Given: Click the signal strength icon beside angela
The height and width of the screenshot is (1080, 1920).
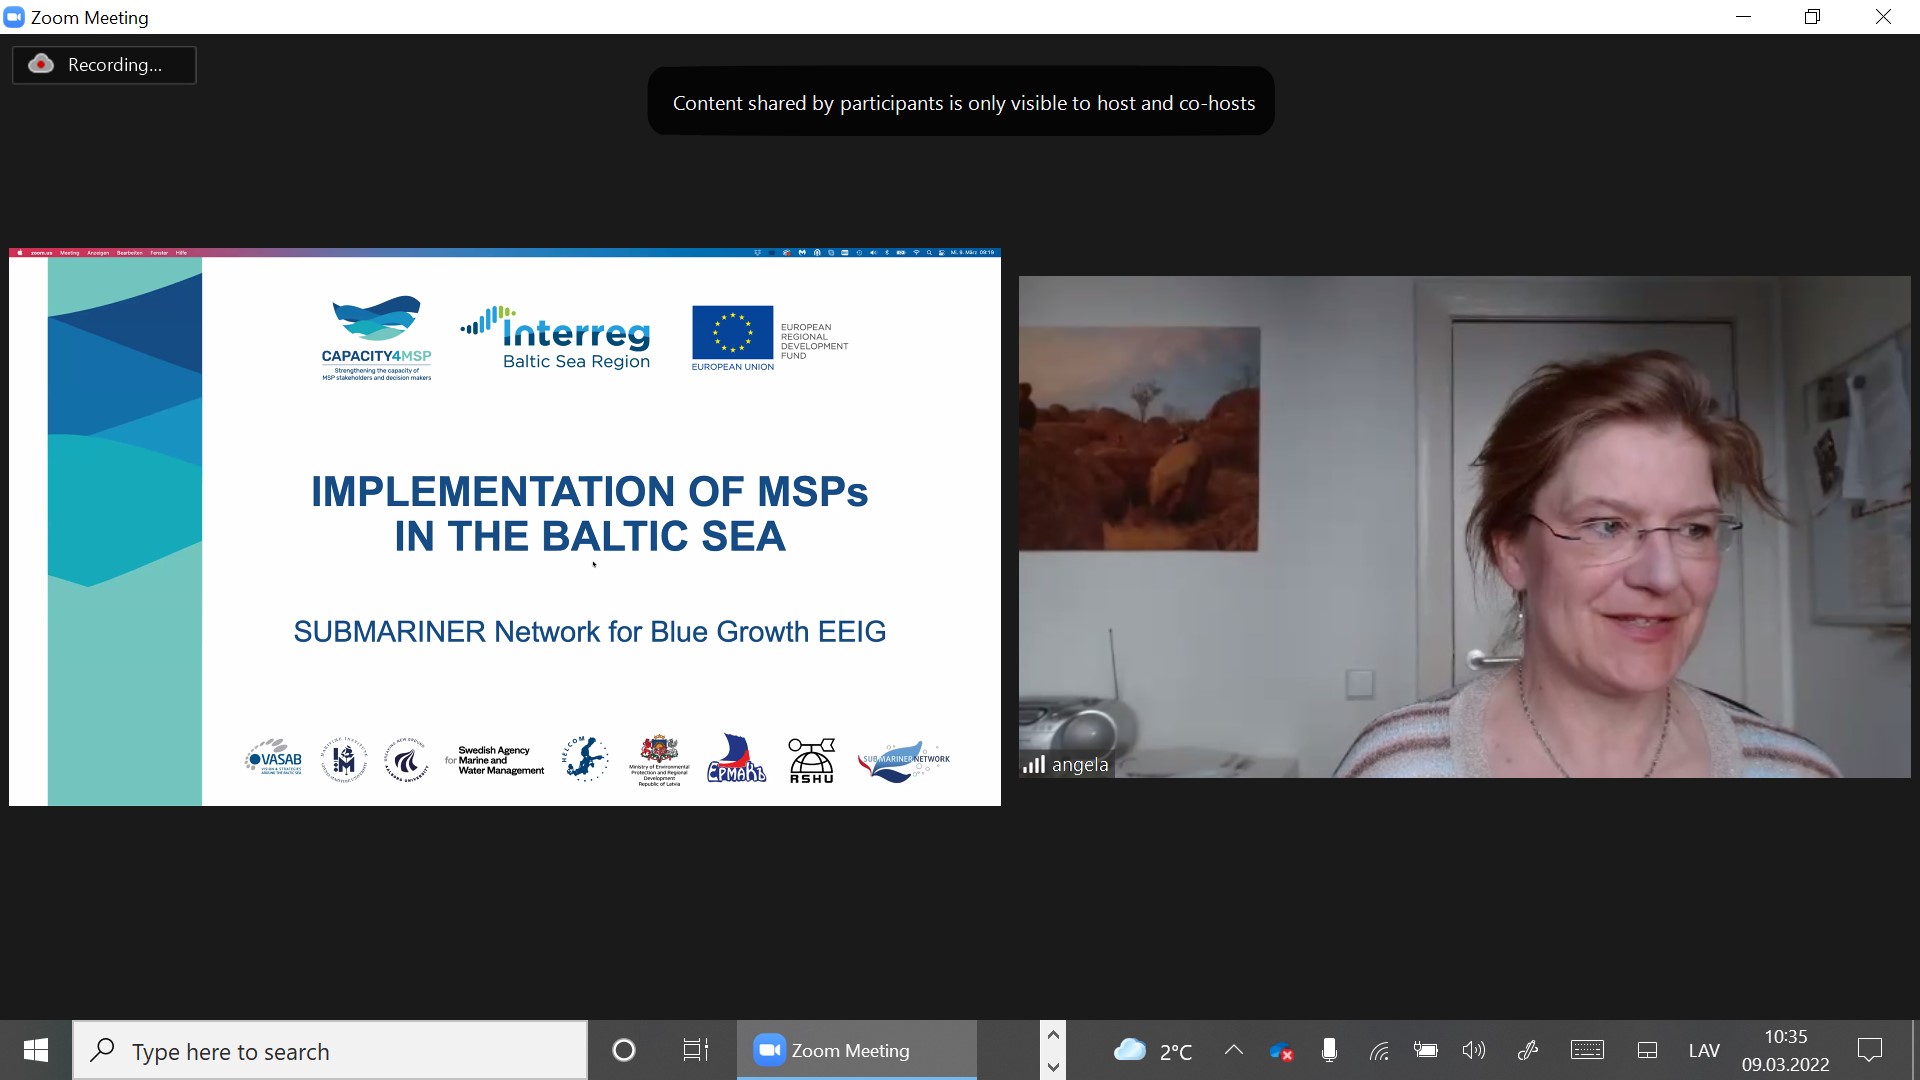Looking at the screenshot, I should (x=1033, y=765).
